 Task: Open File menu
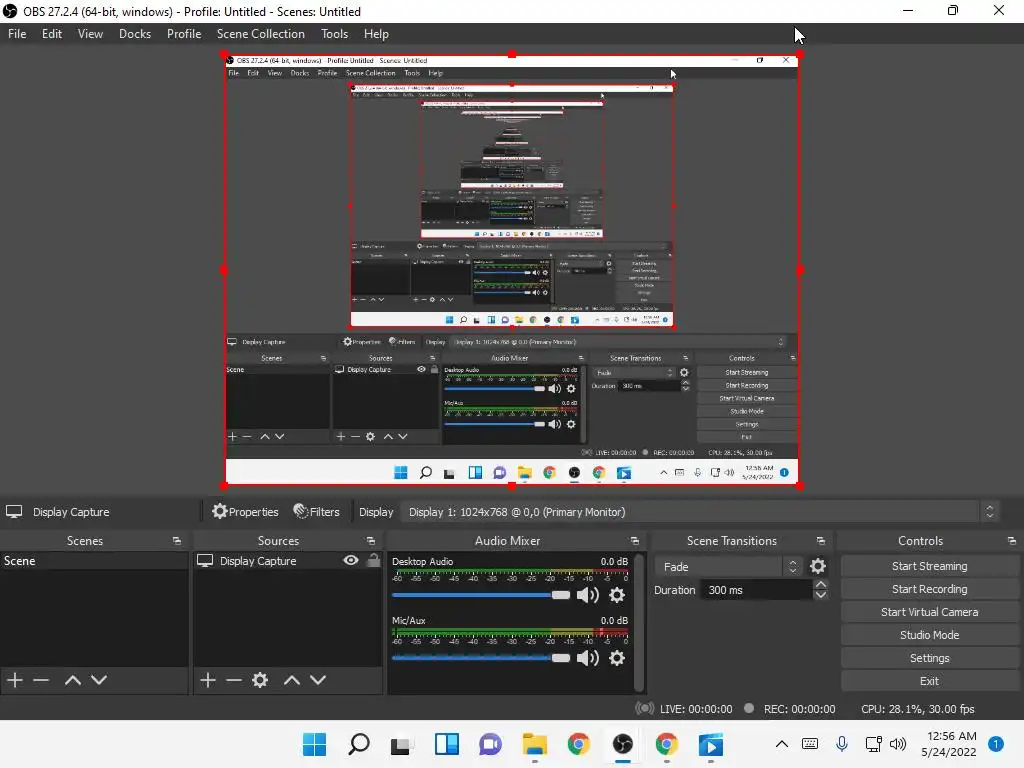(17, 34)
